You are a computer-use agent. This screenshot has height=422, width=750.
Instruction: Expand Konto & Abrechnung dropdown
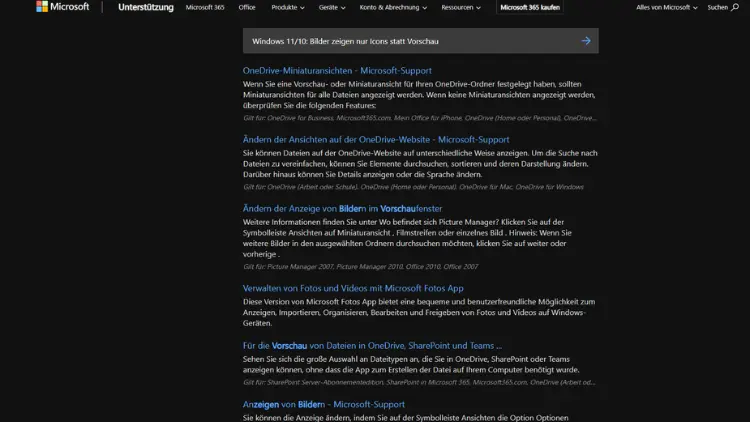393,7
